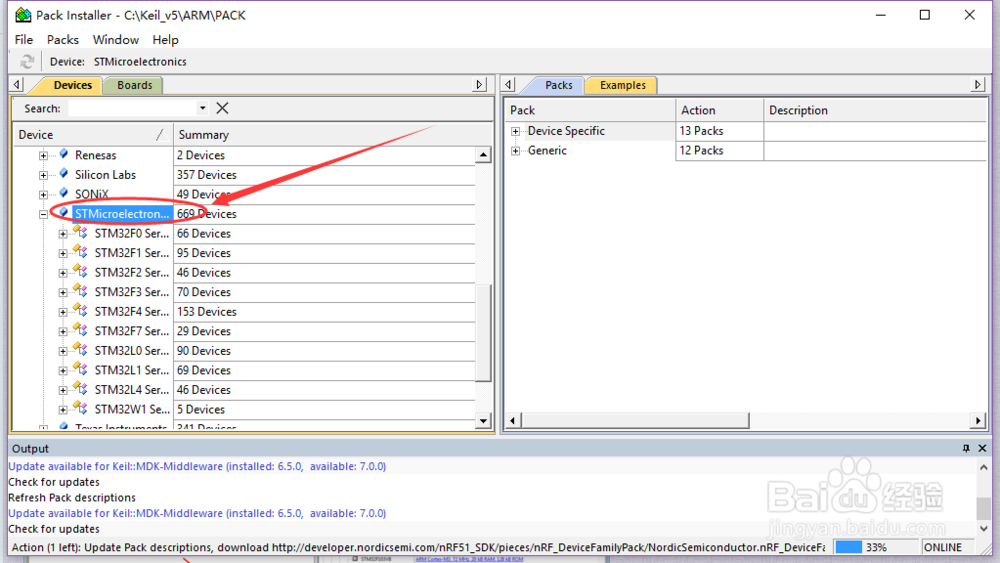Open the search history dropdown arrow
The image size is (1000, 563).
pos(202,108)
